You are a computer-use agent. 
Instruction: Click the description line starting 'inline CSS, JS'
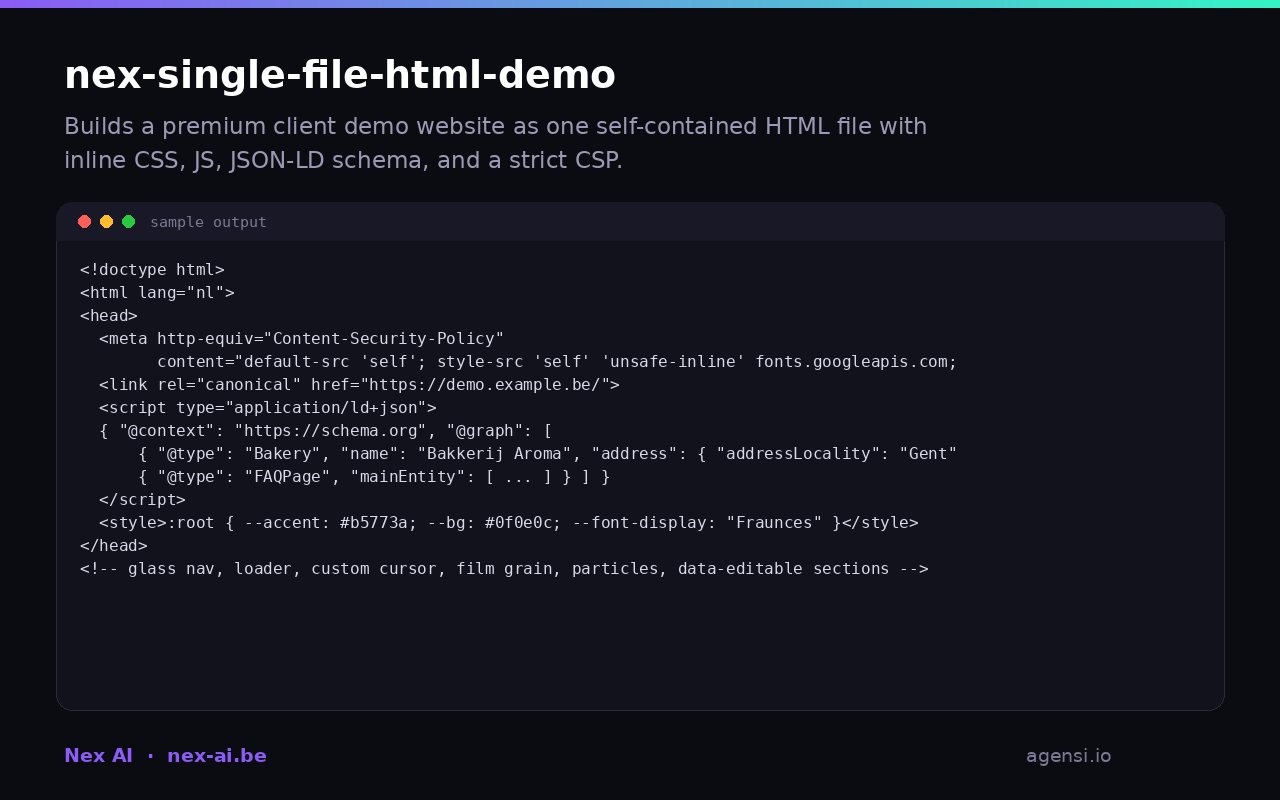coord(343,161)
